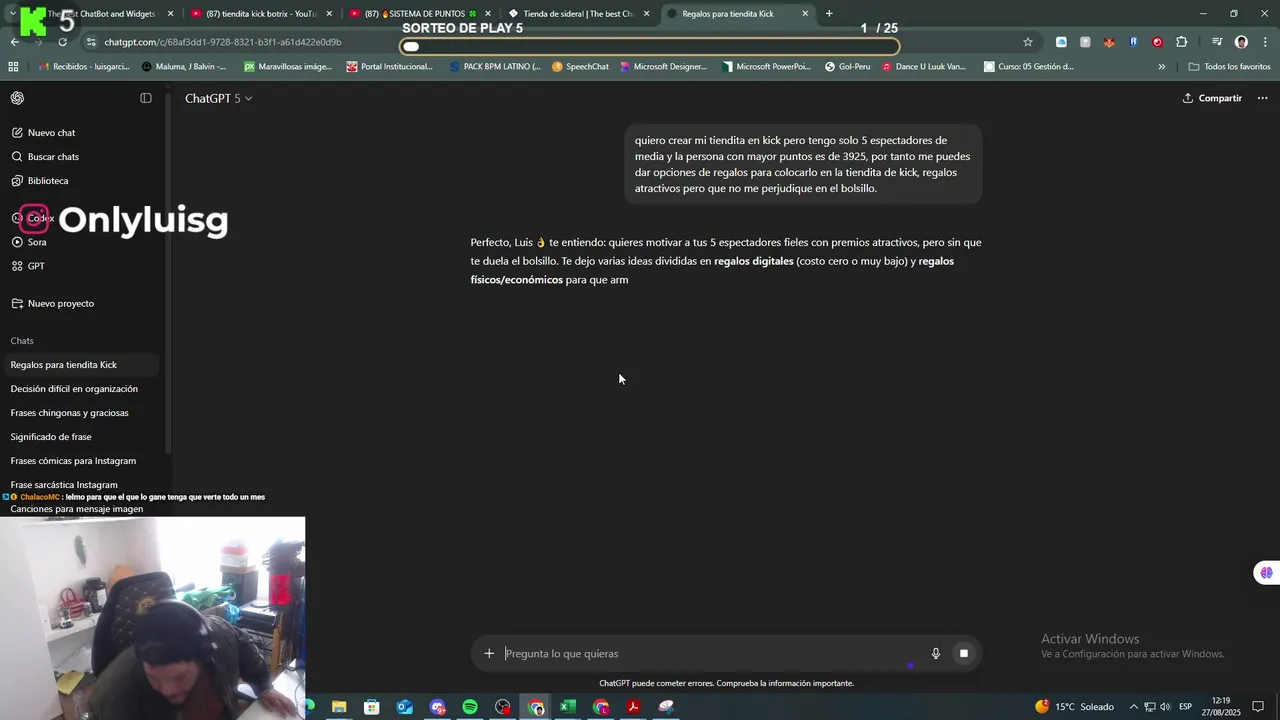Click the volume speaker tray icon
1280x720 pixels.
1165,707
